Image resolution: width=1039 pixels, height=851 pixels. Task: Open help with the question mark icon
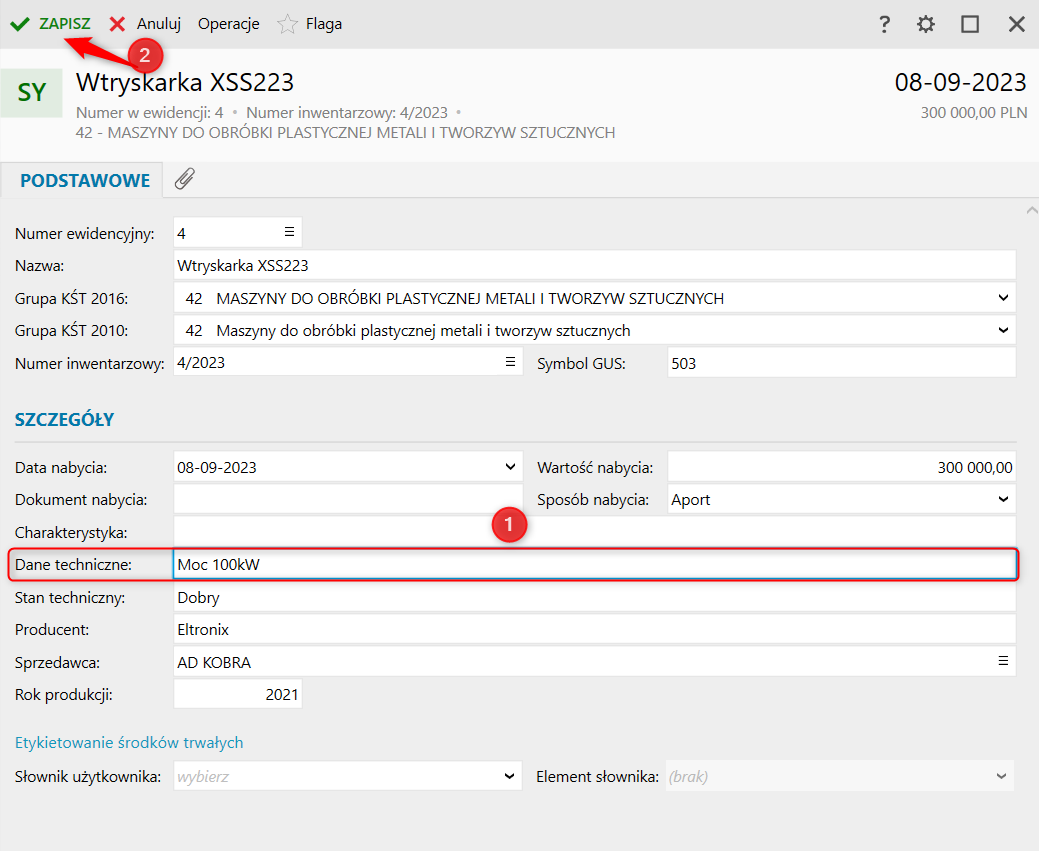click(x=884, y=25)
